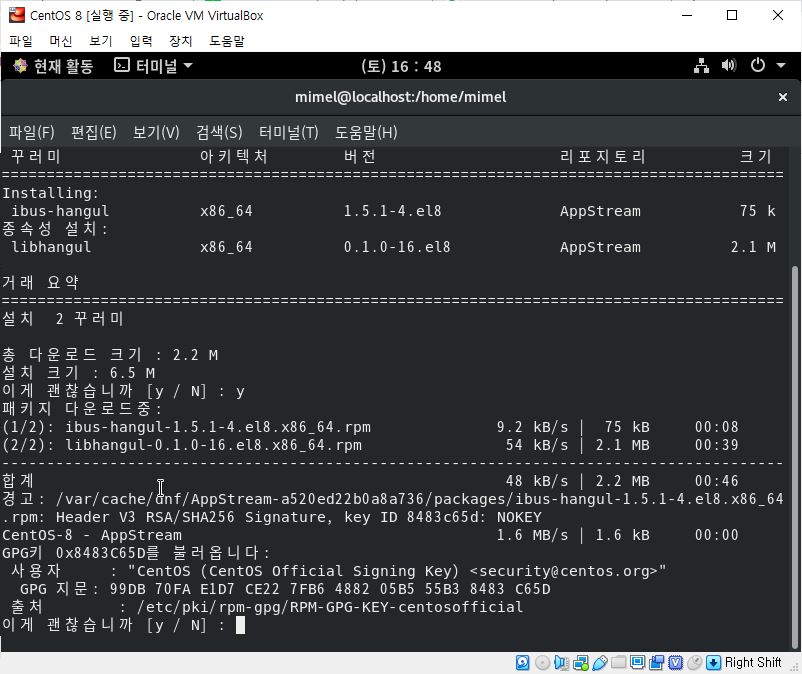Click the VirtualBox hard disk activity icon

522,663
